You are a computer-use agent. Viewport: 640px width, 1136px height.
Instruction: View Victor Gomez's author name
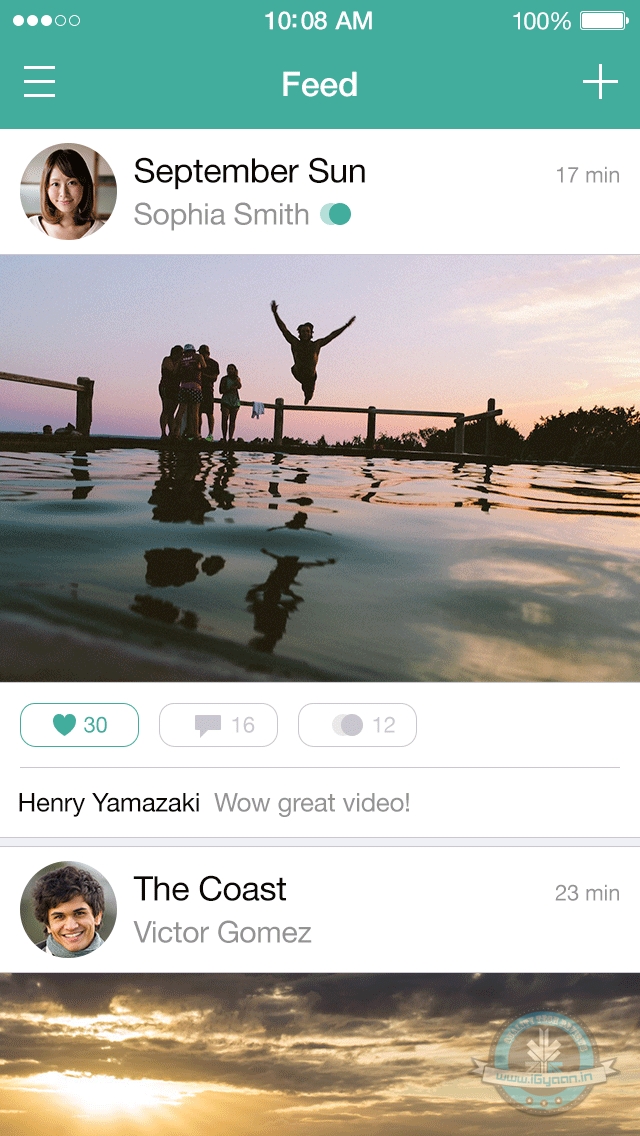[222, 933]
